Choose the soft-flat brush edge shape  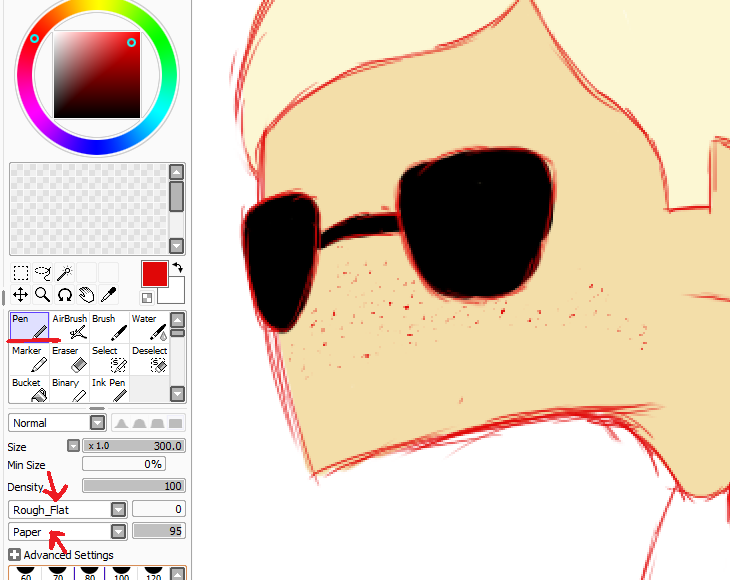point(157,423)
